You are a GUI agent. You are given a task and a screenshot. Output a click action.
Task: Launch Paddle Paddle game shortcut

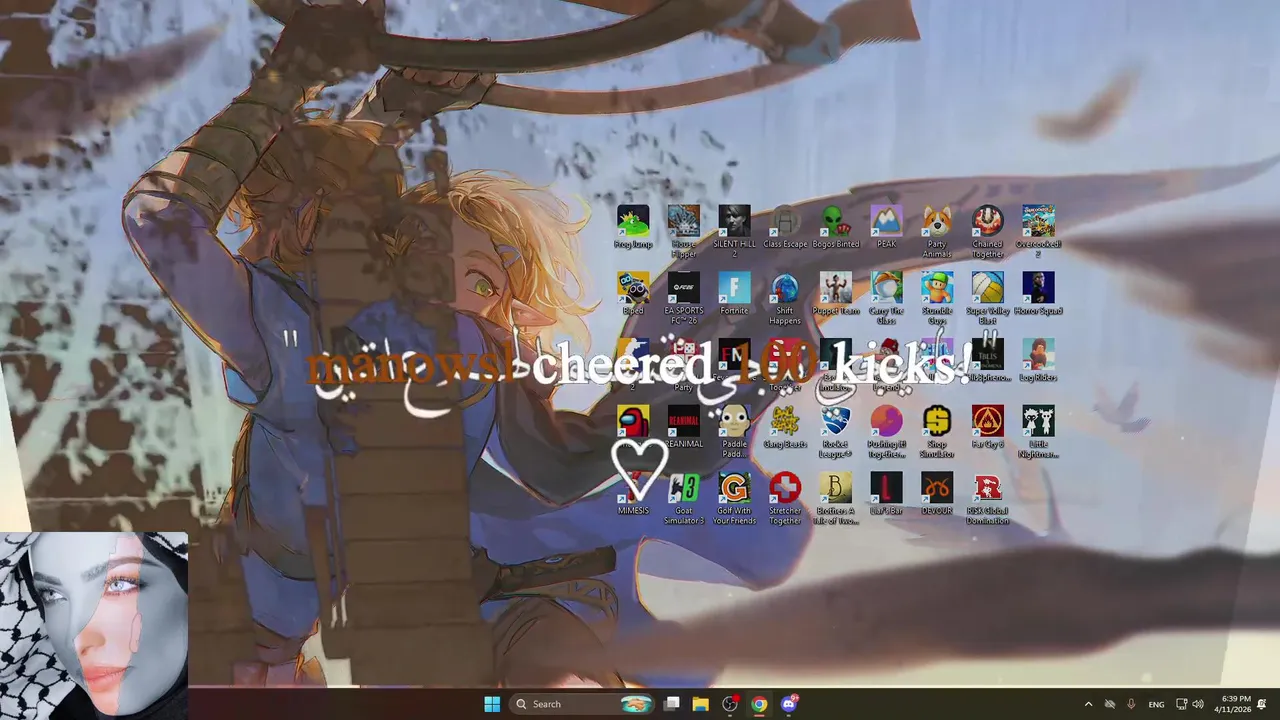tap(734, 432)
